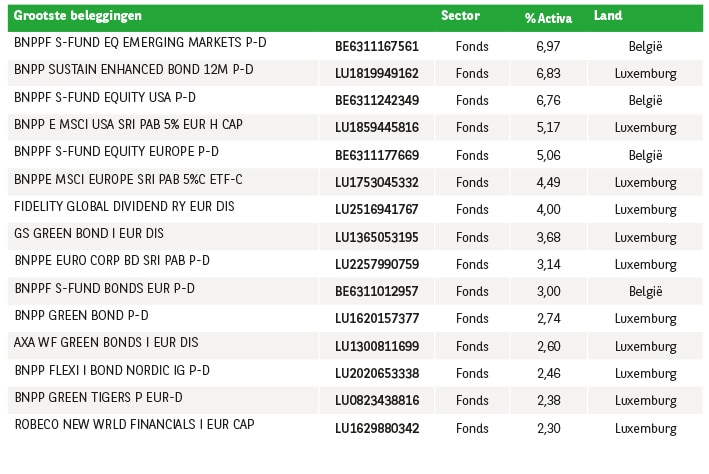
Task: Select ISIN code BE6311167561
Action: point(377,47)
